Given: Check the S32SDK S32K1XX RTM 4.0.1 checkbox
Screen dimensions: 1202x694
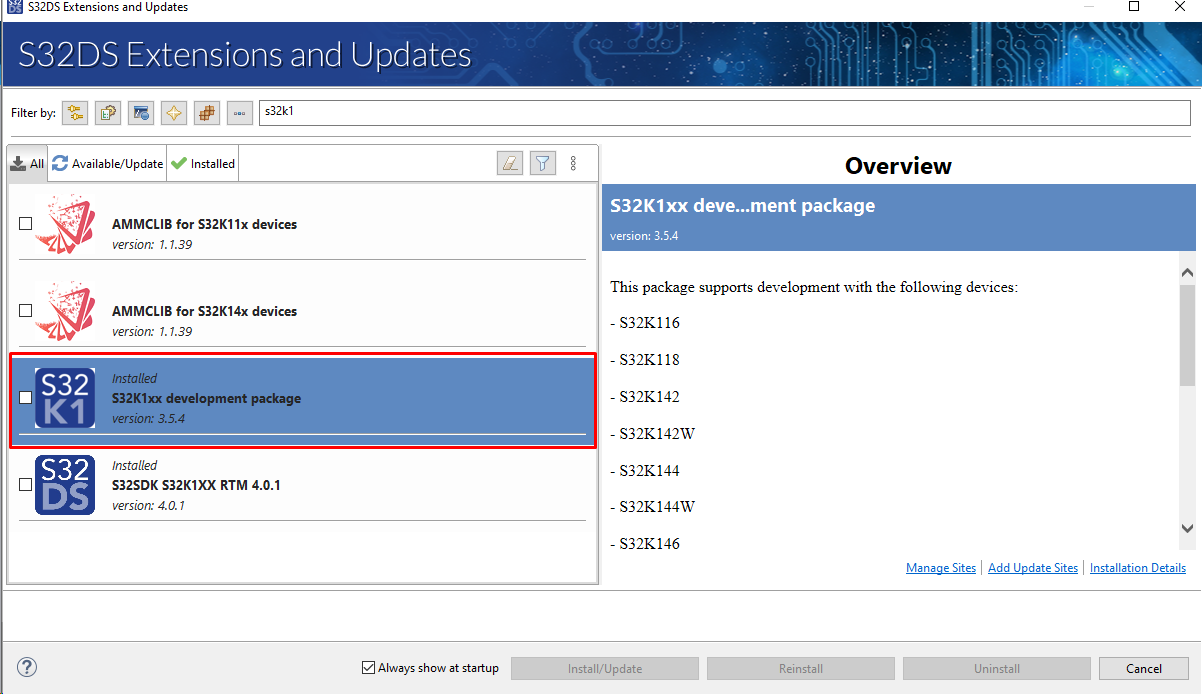Looking at the screenshot, I should (x=25, y=484).
